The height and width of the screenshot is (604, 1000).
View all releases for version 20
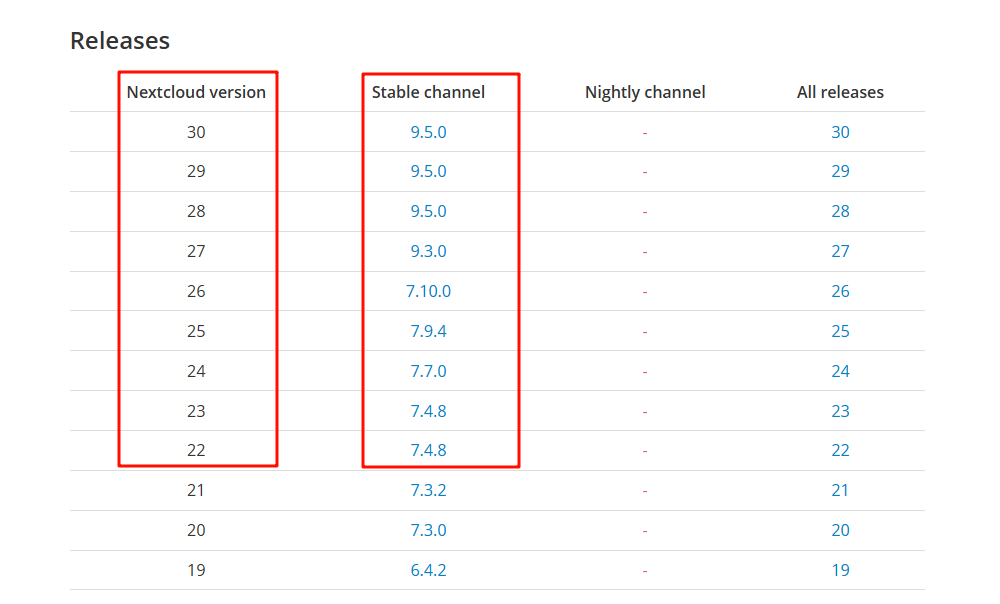pos(840,530)
